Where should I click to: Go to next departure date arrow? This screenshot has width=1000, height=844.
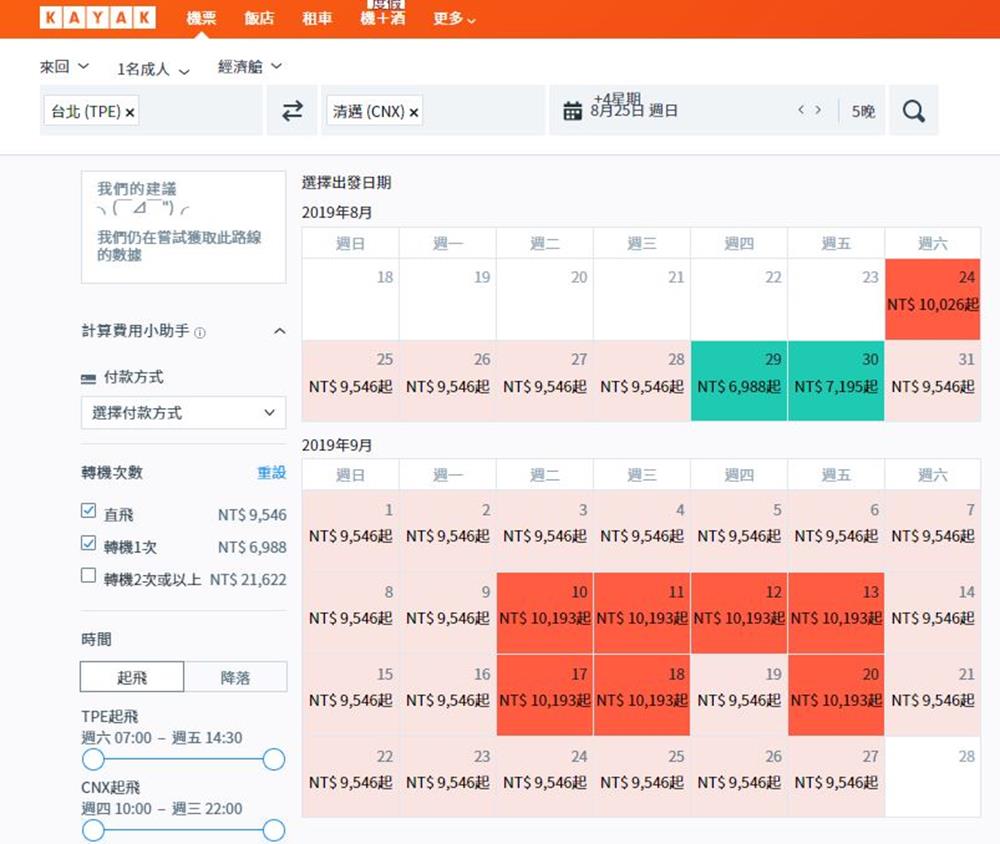pyautogui.click(x=818, y=110)
